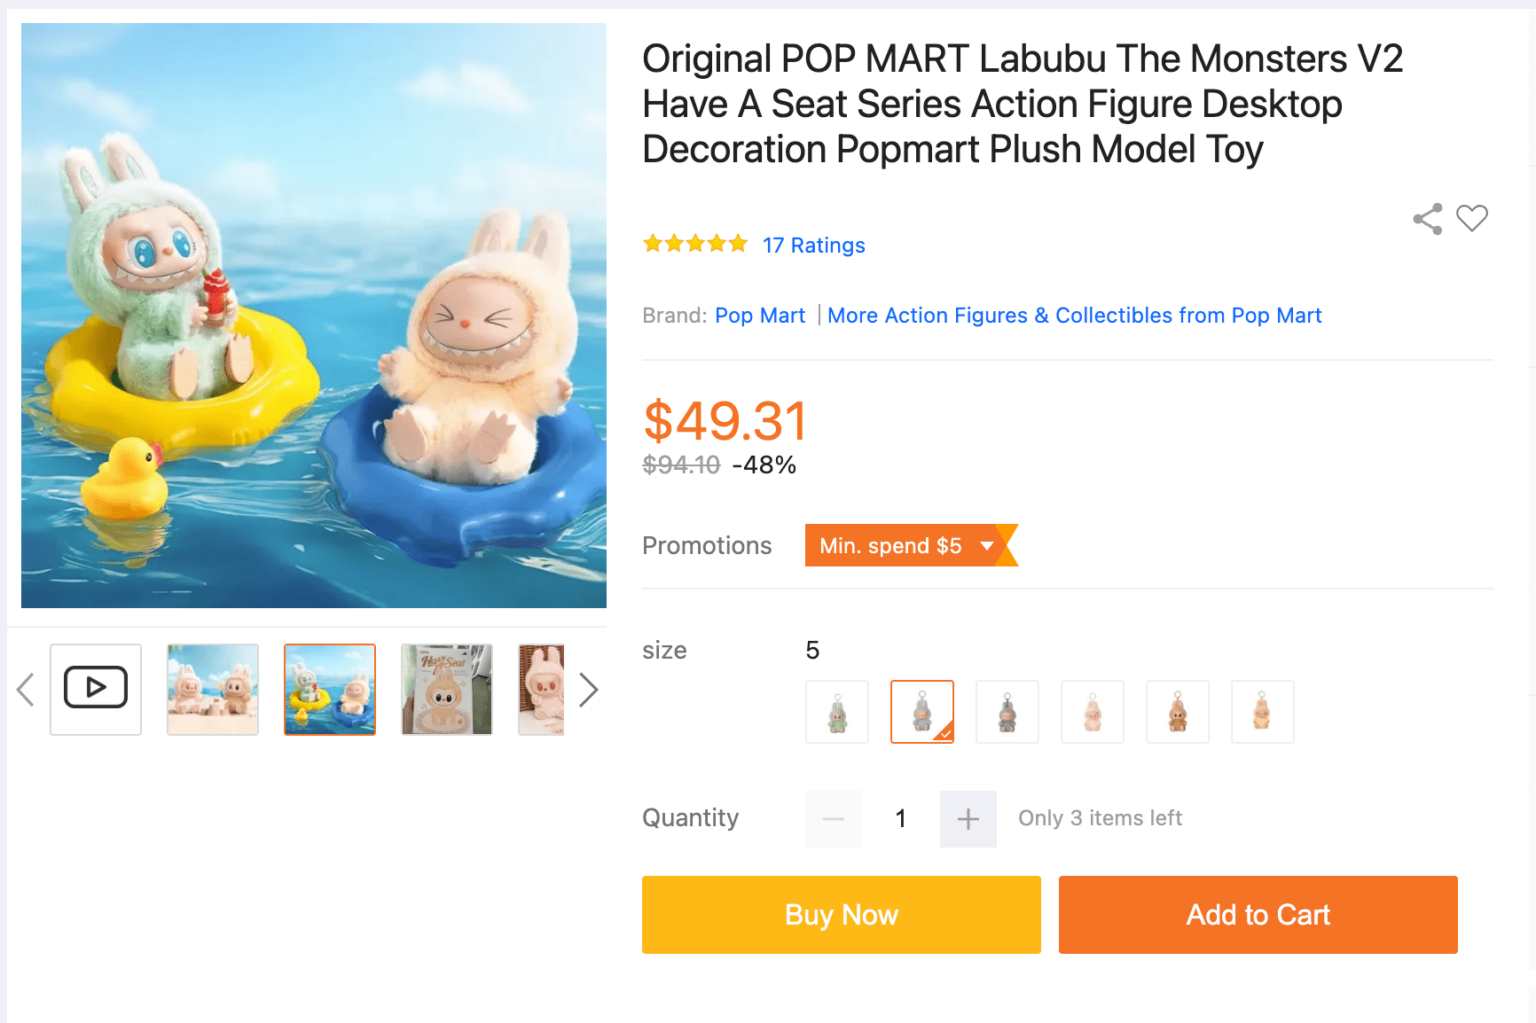Increase quantity with the plus icon
This screenshot has width=1536, height=1023.
click(967, 818)
